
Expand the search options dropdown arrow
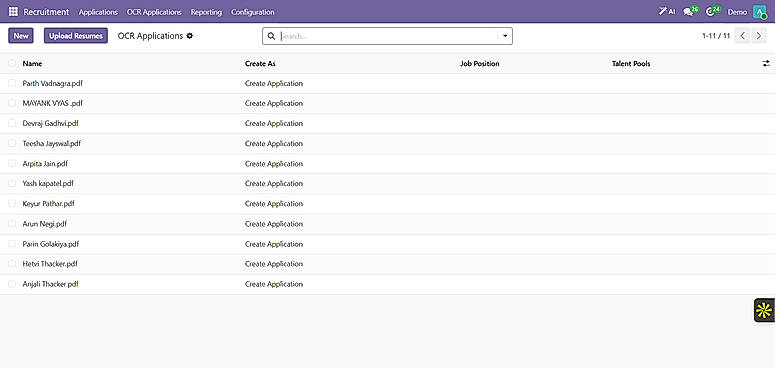tap(505, 36)
